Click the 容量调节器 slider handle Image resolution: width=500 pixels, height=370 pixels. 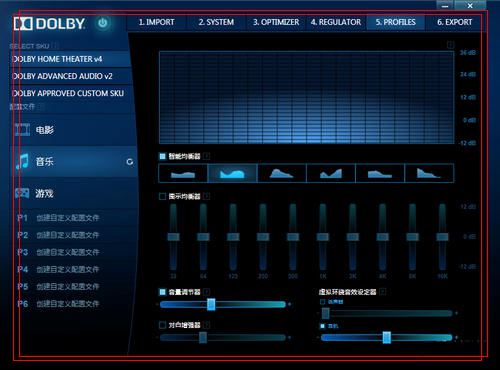[x=211, y=304]
